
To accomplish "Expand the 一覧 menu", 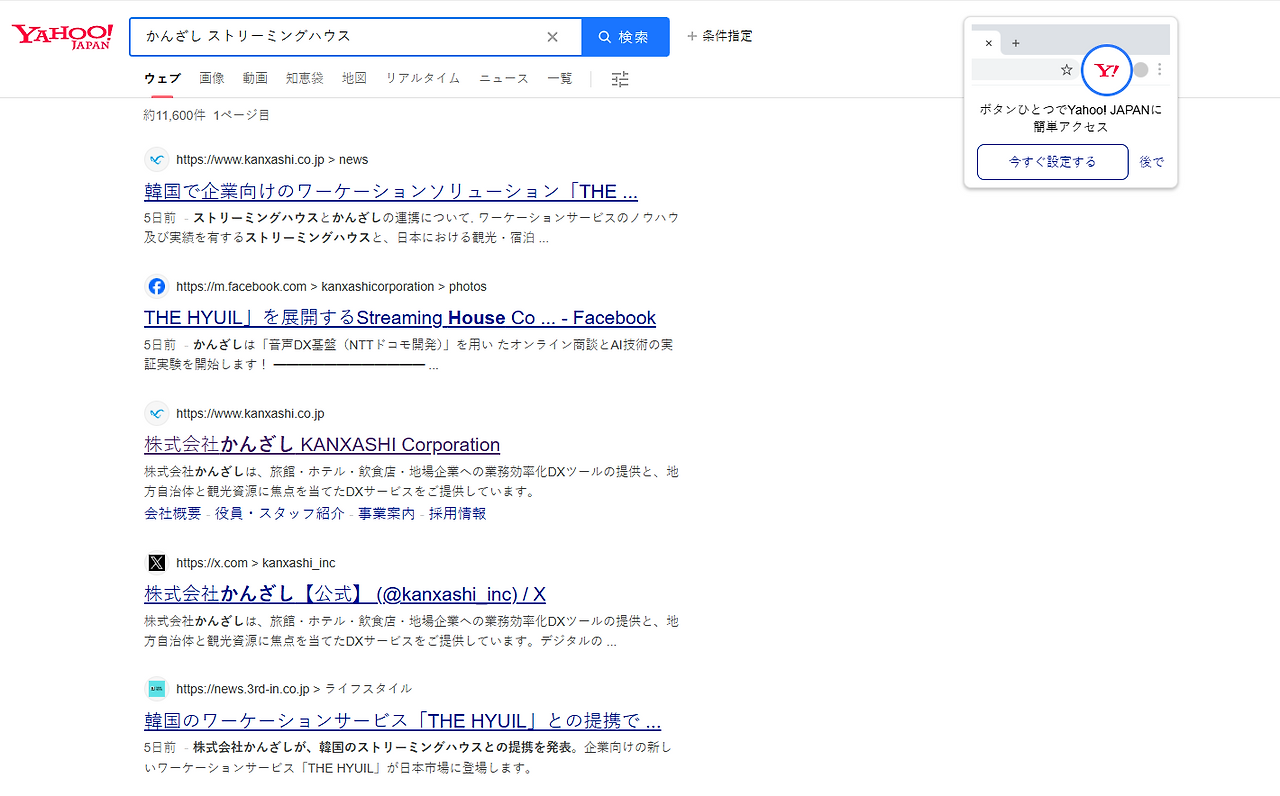I will [x=560, y=78].
